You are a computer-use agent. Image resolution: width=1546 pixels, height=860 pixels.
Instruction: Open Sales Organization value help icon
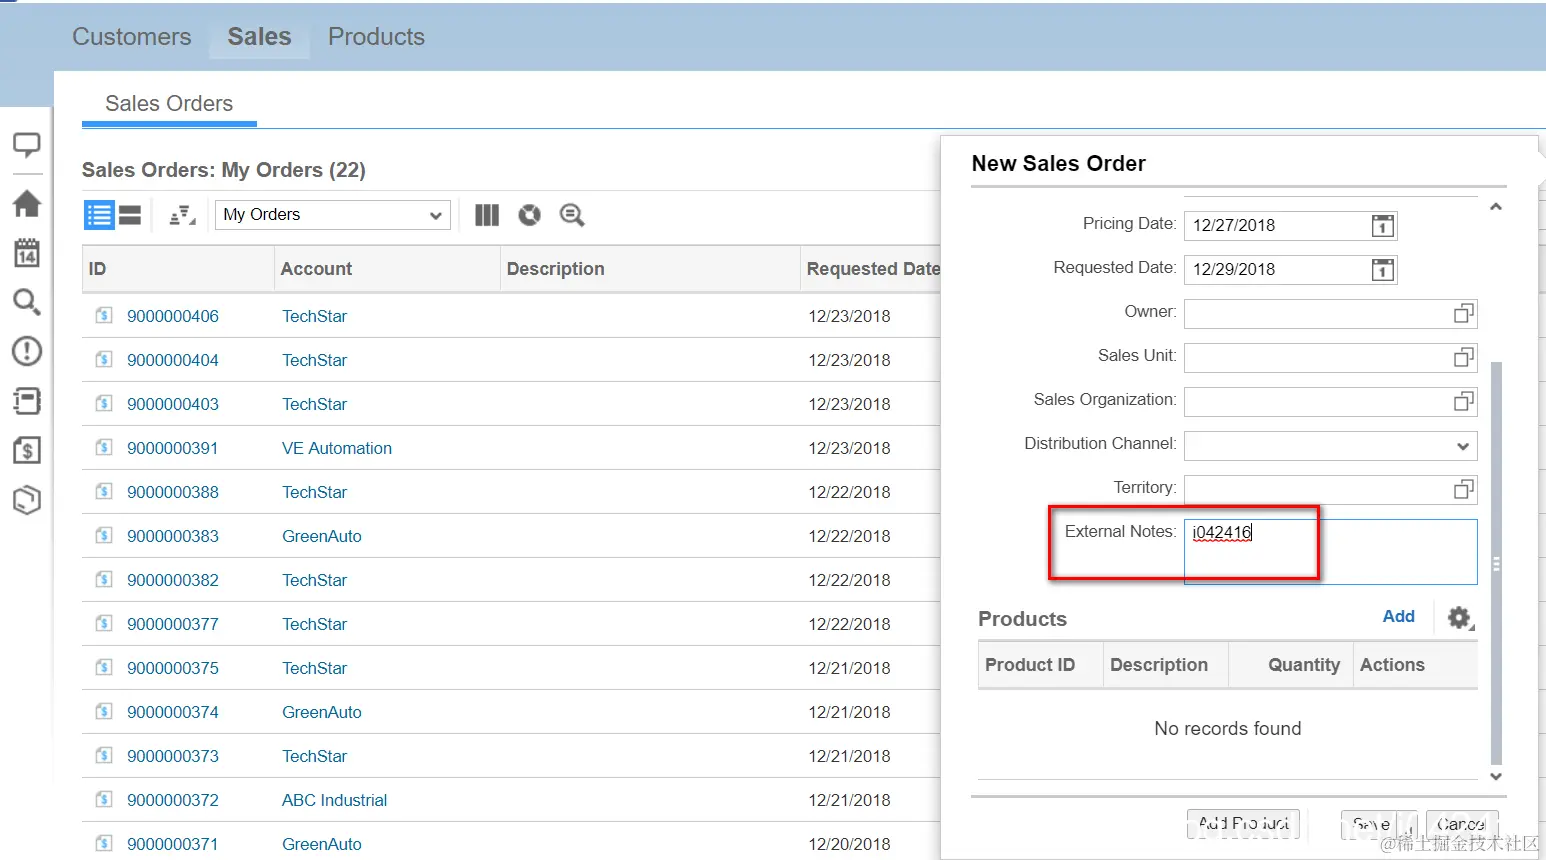coord(1463,402)
